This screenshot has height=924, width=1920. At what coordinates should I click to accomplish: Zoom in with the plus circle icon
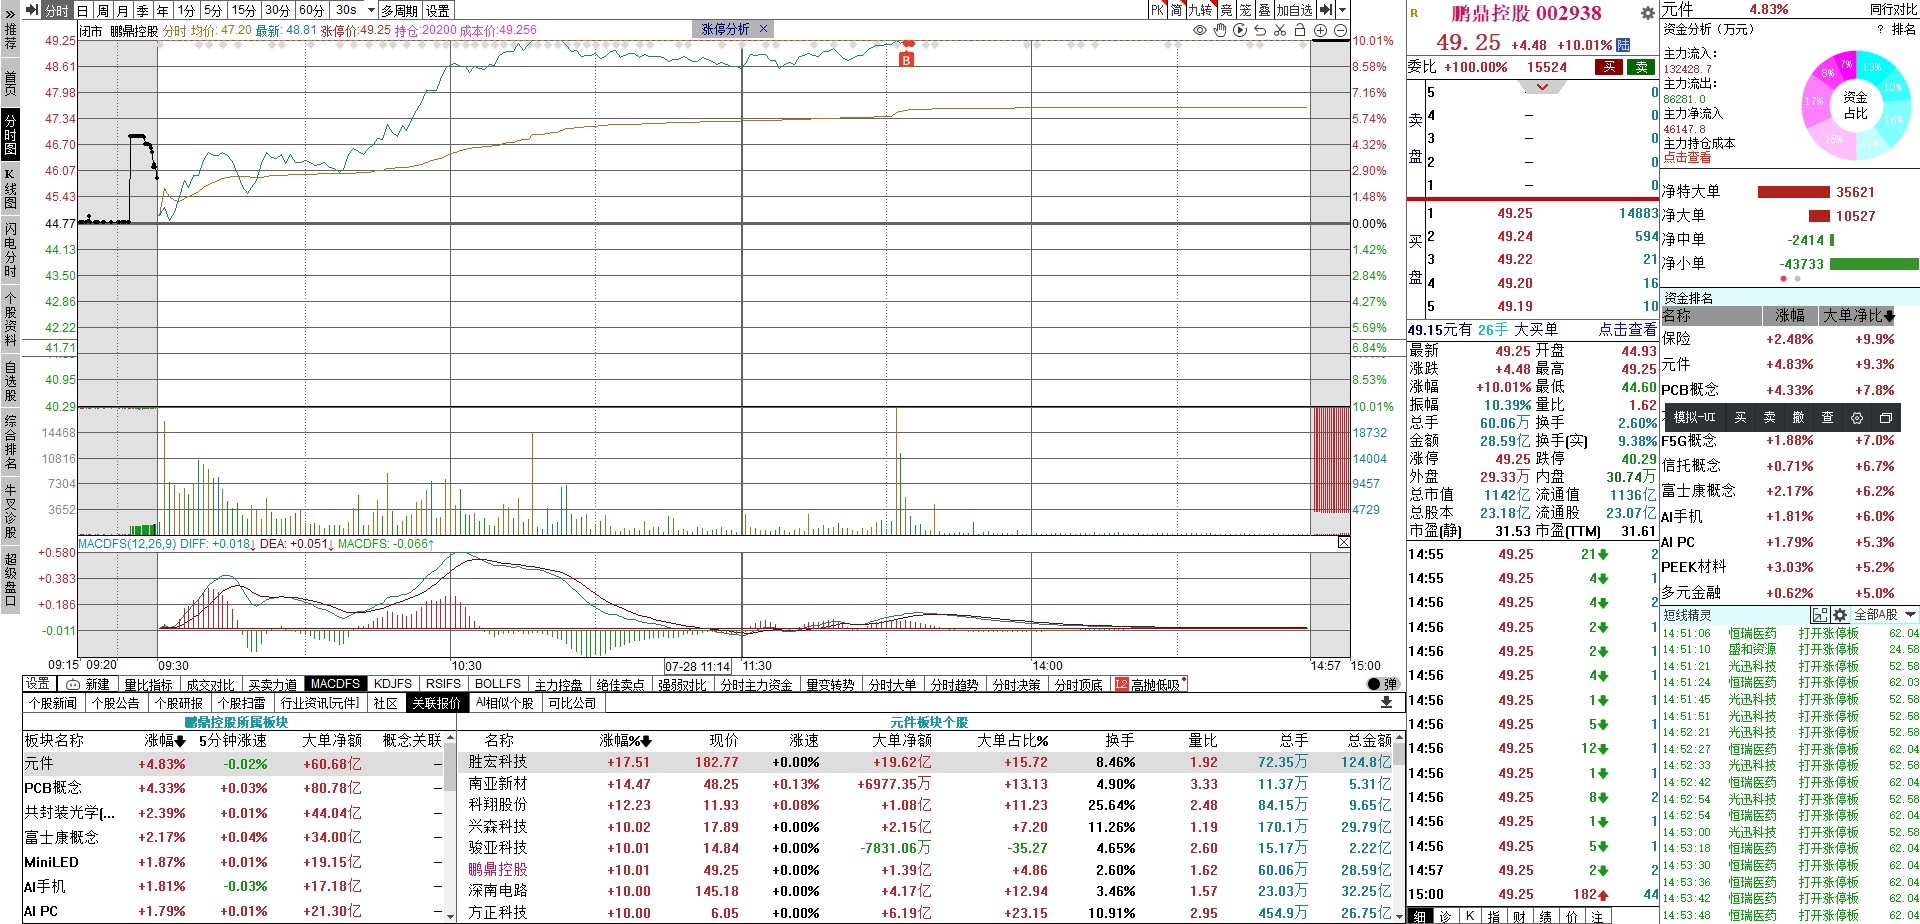[1320, 31]
